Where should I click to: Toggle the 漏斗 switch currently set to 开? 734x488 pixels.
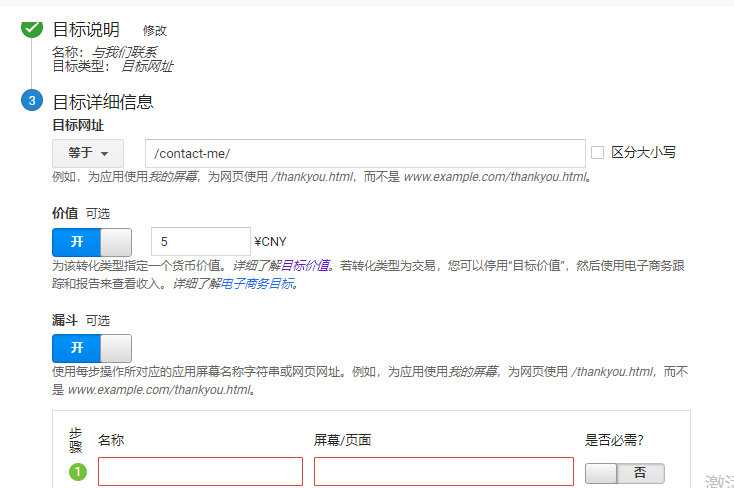(92, 348)
